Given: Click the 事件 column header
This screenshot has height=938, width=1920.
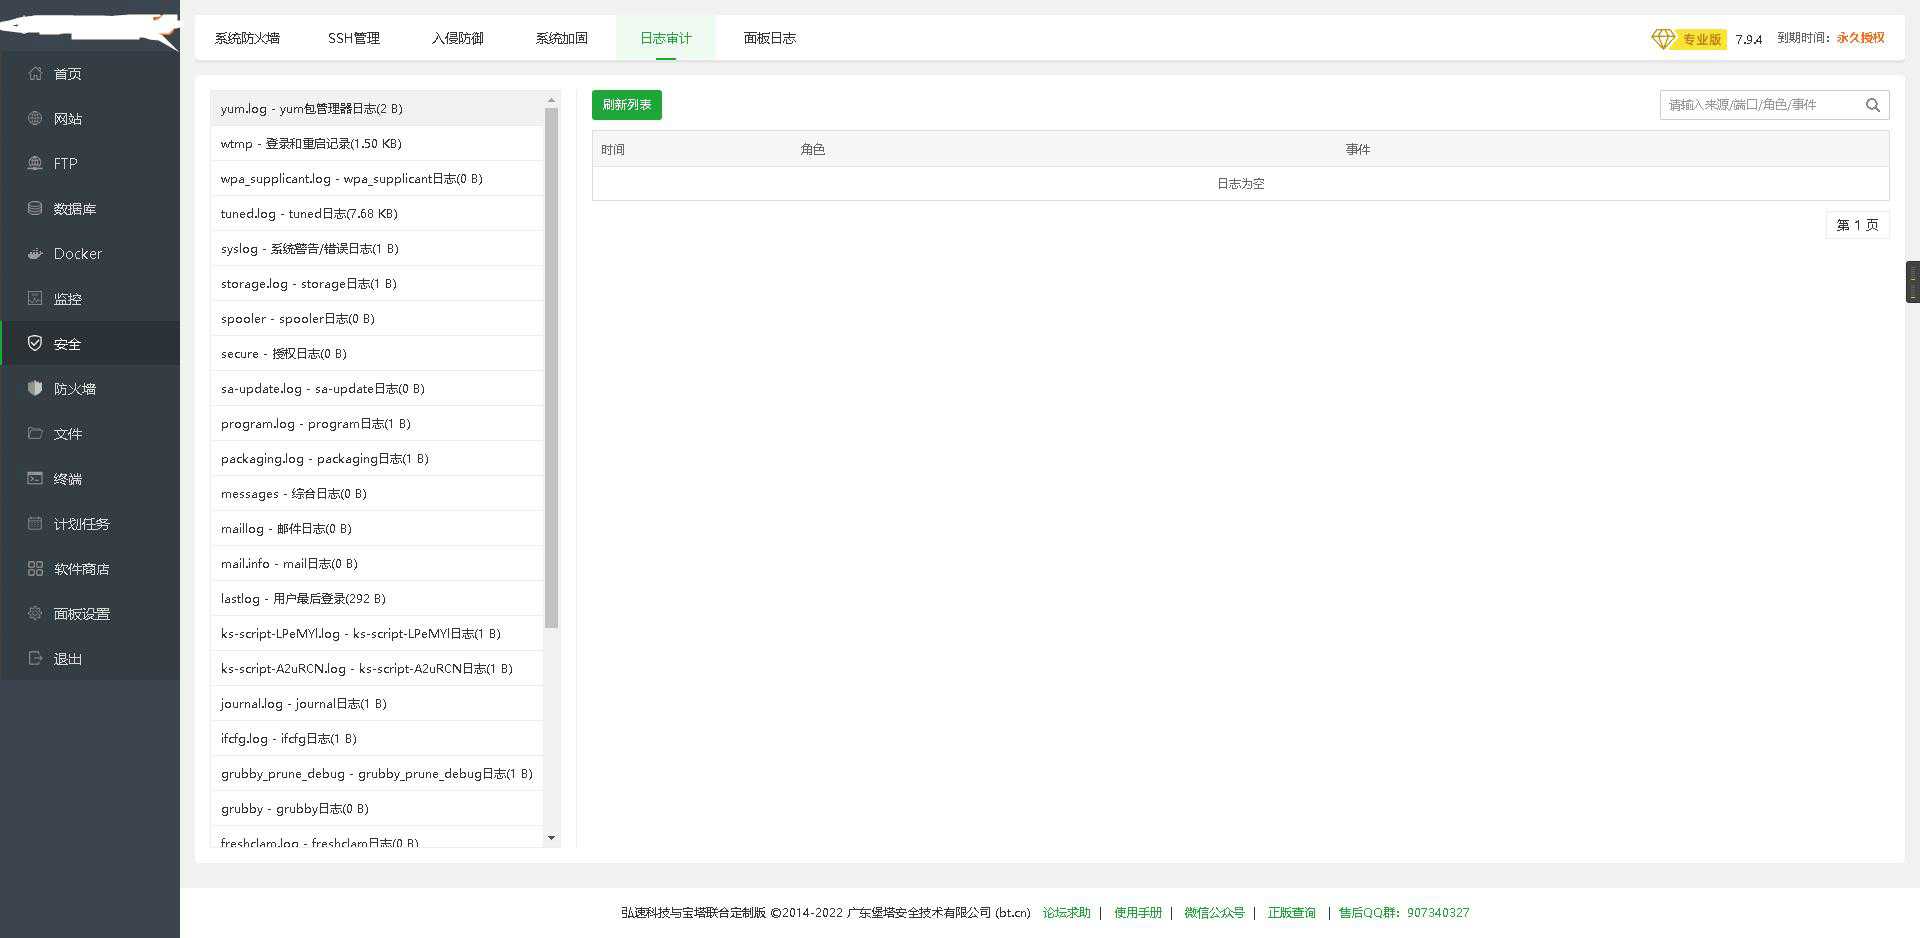Looking at the screenshot, I should [x=1358, y=149].
